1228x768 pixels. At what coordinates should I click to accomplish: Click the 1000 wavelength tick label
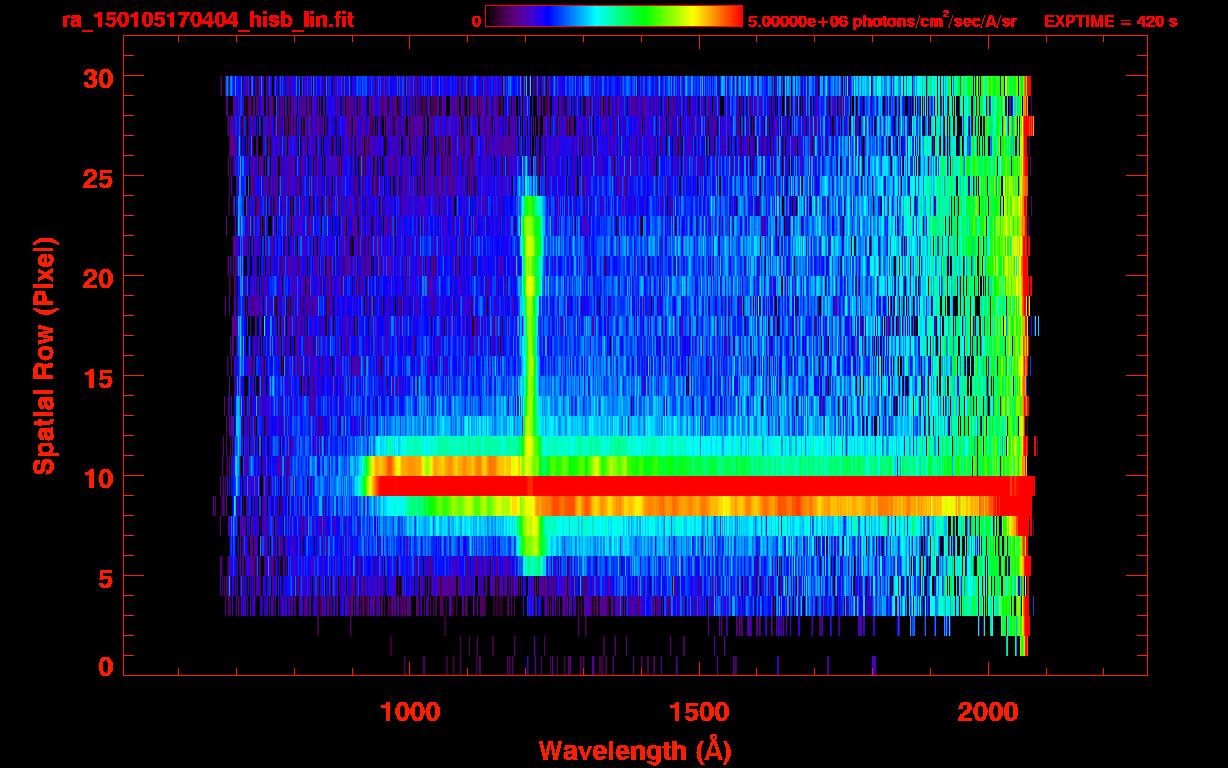pyautogui.click(x=410, y=711)
